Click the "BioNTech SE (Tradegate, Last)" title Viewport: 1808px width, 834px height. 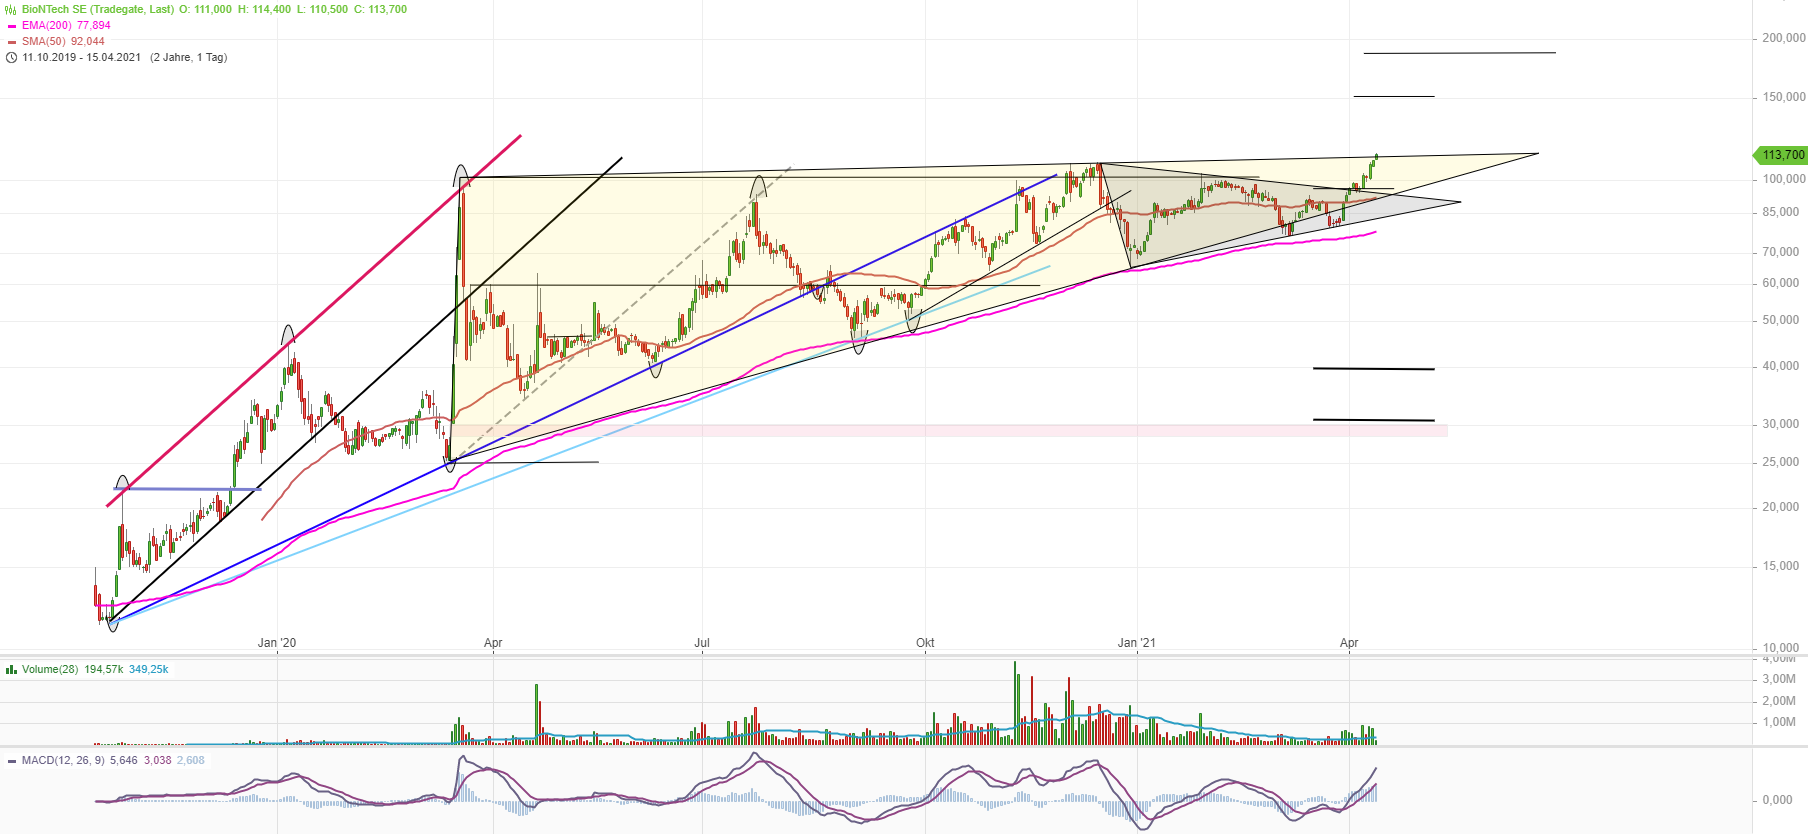[x=98, y=9]
